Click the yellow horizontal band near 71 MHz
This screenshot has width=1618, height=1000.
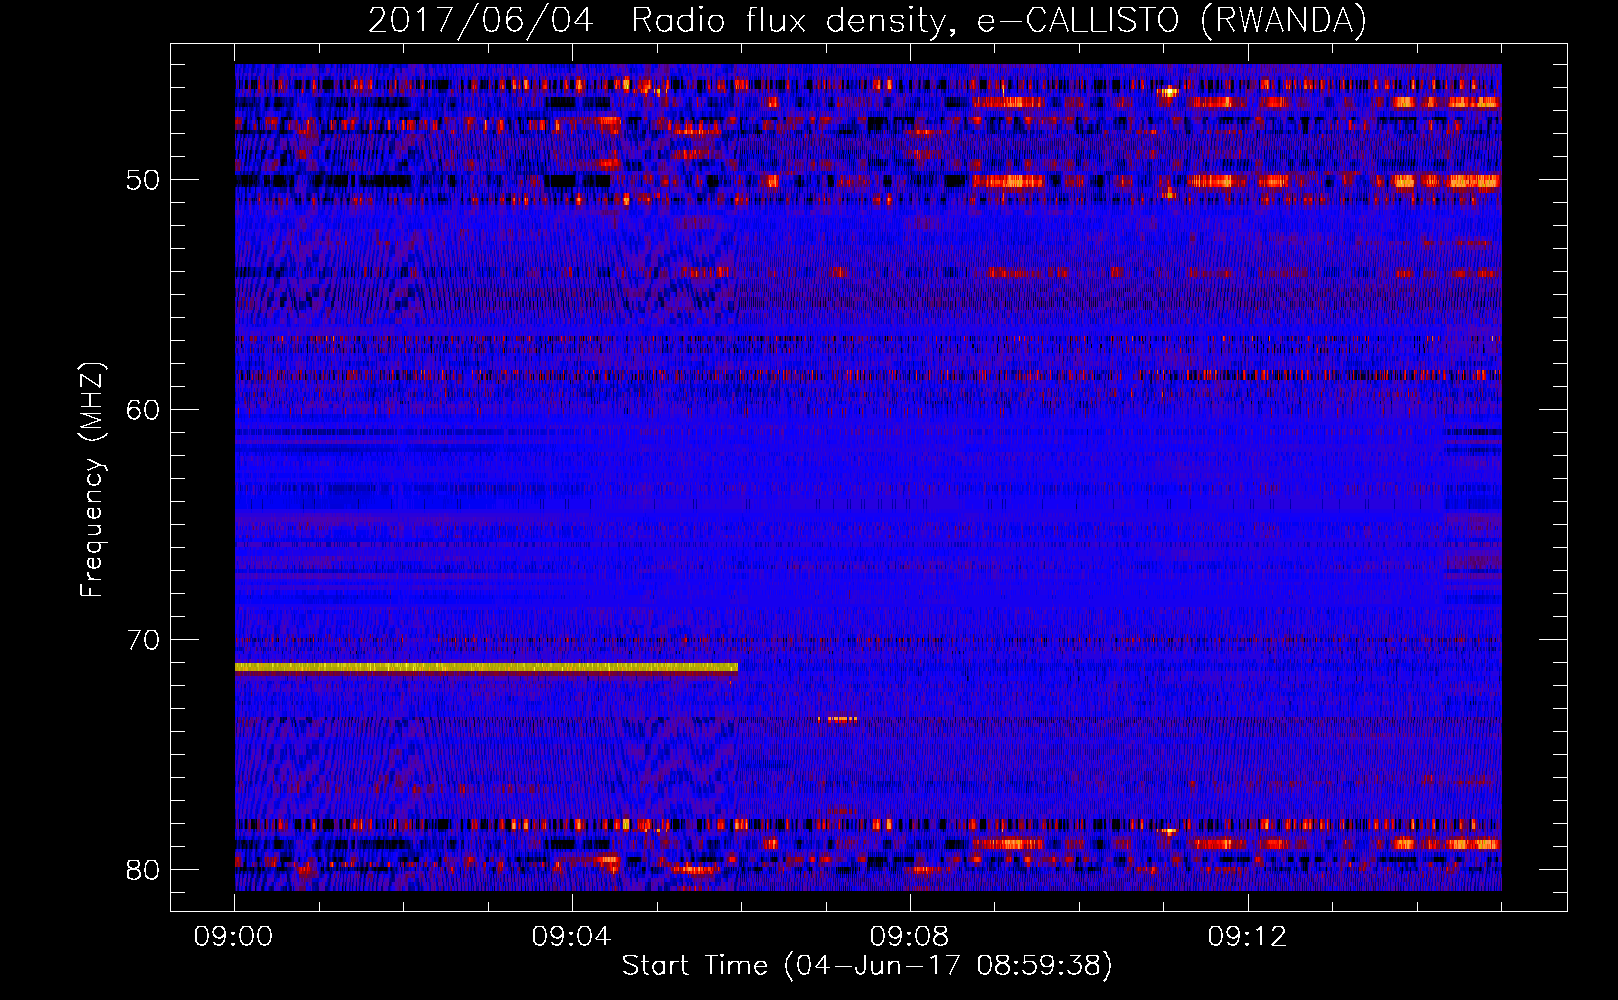pos(486,667)
